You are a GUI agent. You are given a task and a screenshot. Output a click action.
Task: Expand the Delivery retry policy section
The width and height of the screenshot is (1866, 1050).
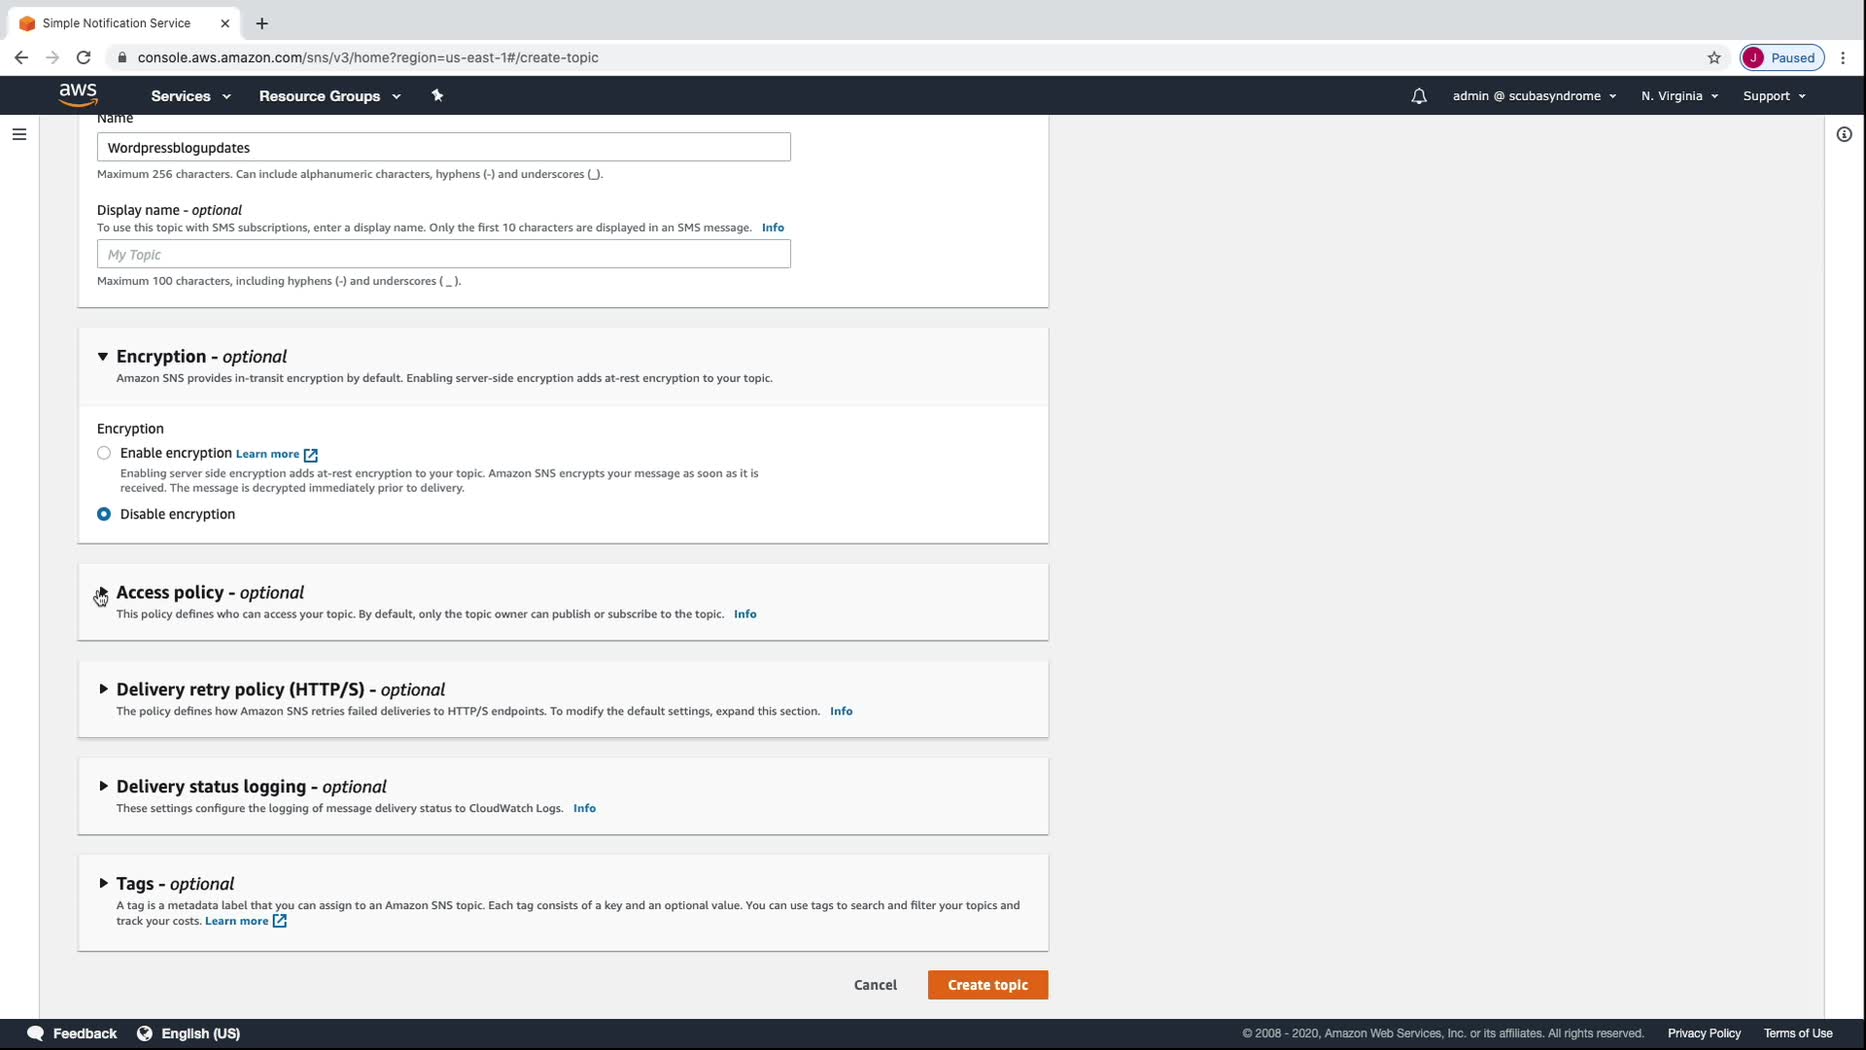pos(103,689)
